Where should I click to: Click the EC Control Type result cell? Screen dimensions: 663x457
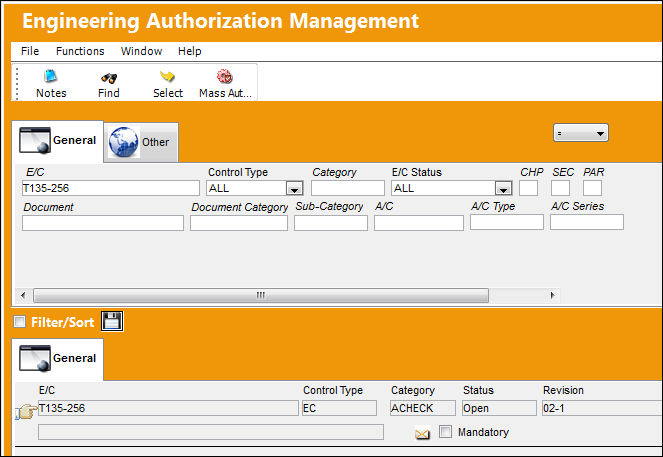[339, 408]
